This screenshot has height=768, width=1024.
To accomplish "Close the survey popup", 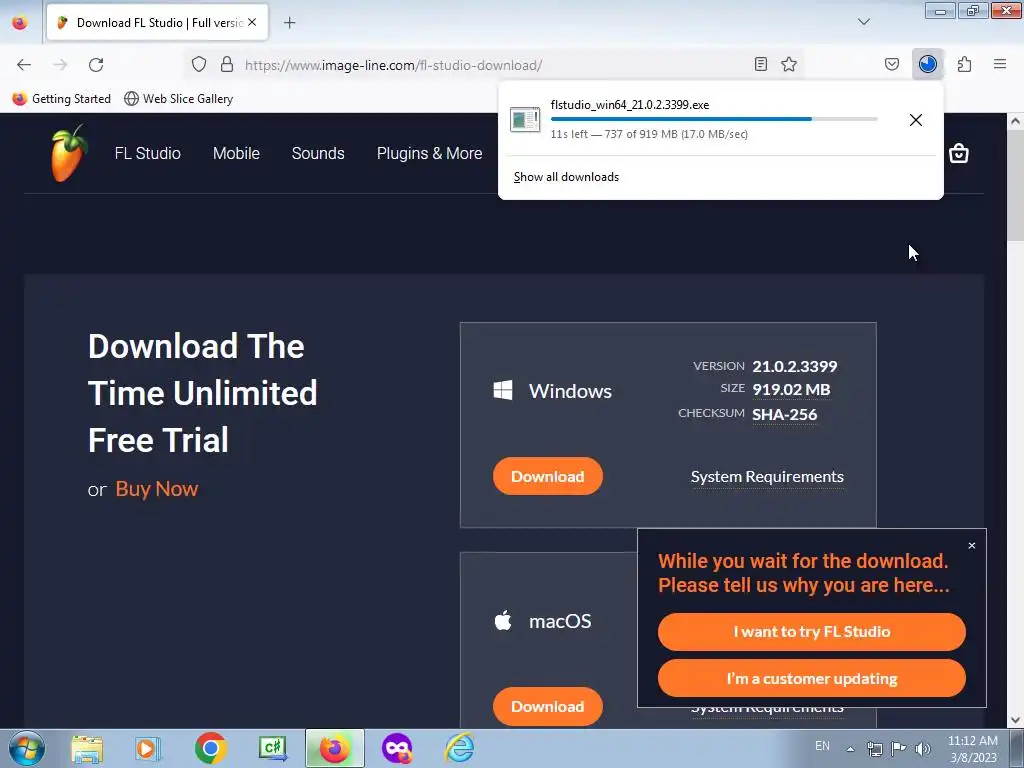I will [x=972, y=545].
